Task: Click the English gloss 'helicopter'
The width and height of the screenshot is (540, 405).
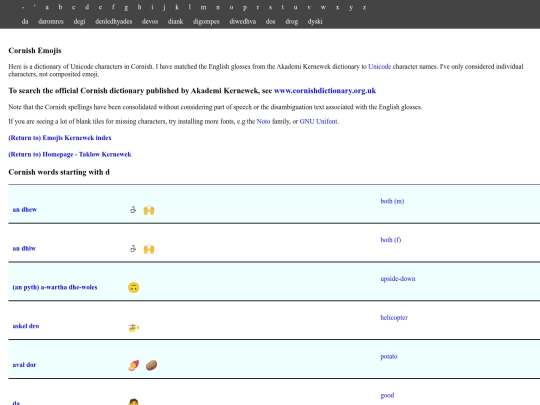Action: (394, 318)
